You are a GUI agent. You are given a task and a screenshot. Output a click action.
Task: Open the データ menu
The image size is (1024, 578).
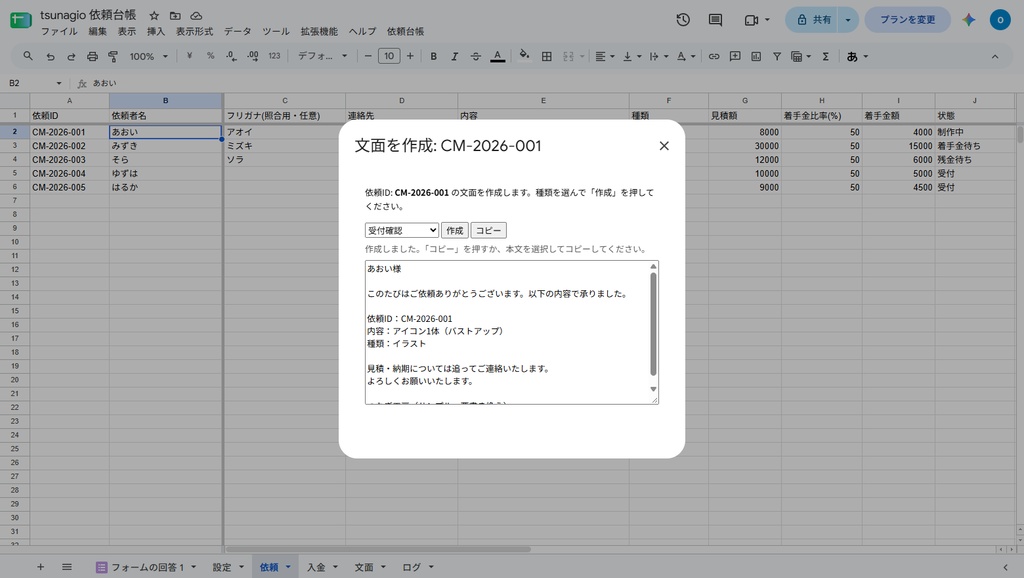point(237,31)
